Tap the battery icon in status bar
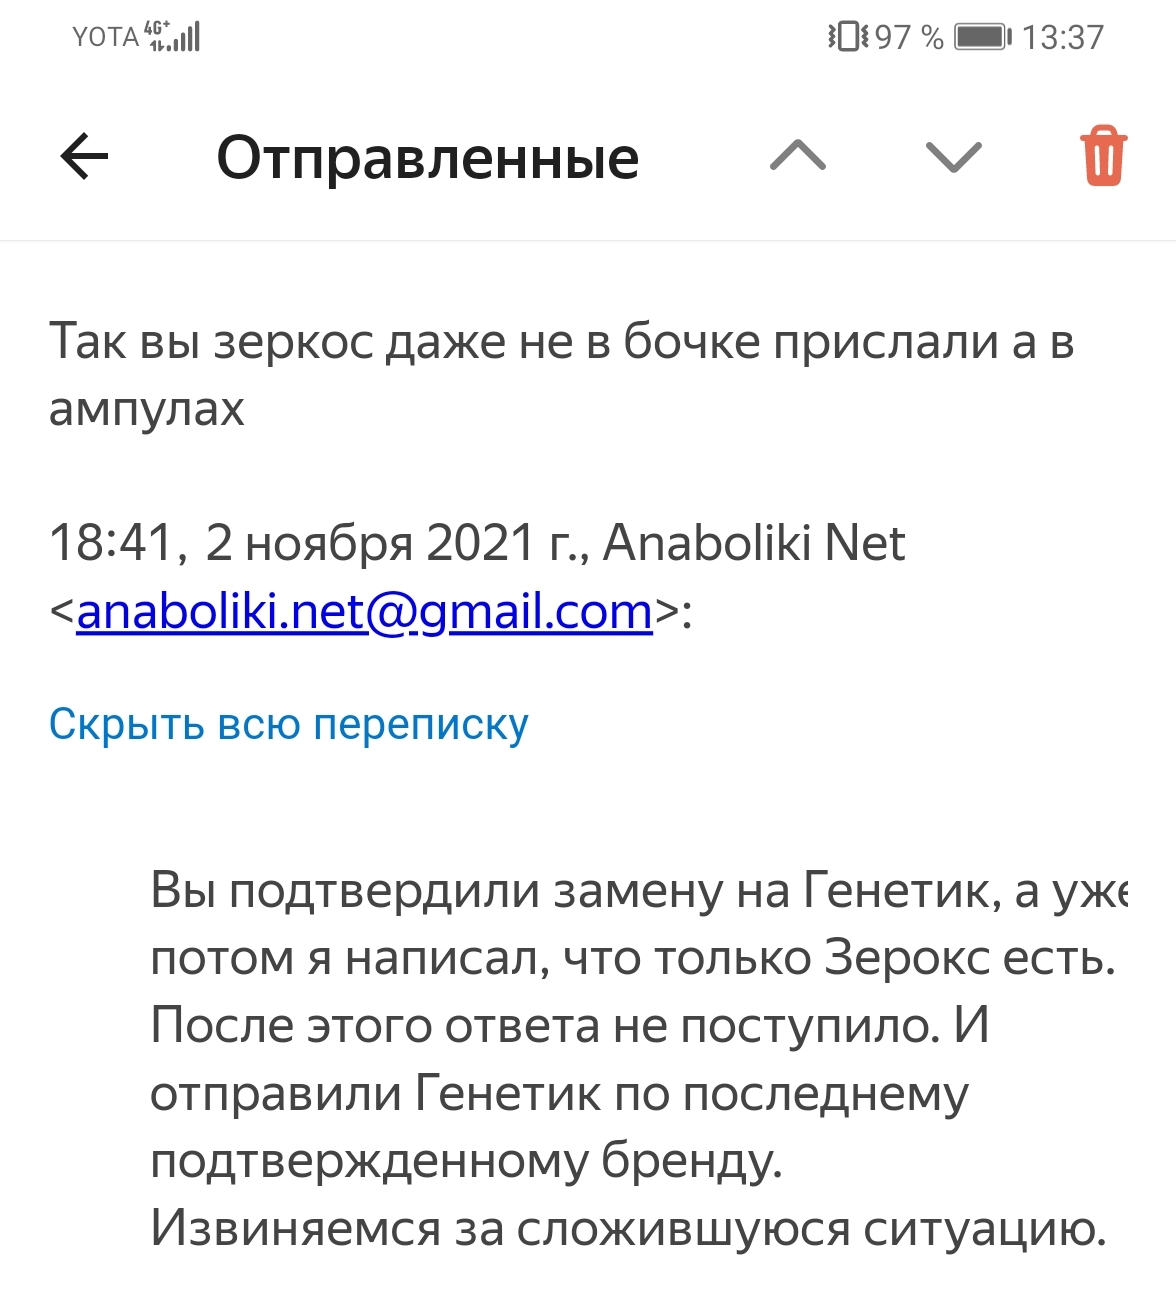Image resolution: width=1176 pixels, height=1310 pixels. click(x=983, y=37)
